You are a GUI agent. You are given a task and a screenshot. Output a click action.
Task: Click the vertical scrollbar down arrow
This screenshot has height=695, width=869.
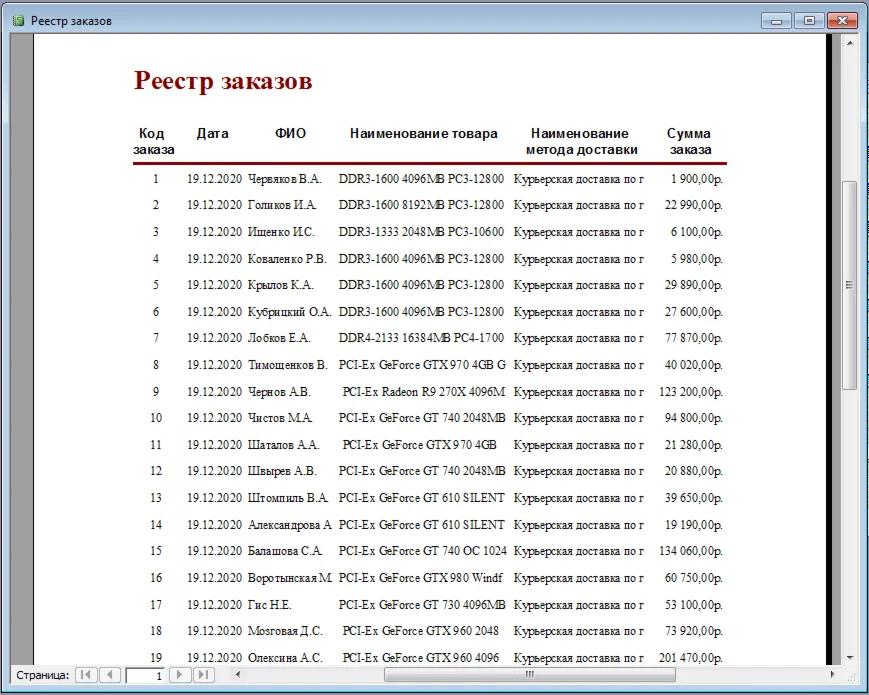pyautogui.click(x=850, y=656)
